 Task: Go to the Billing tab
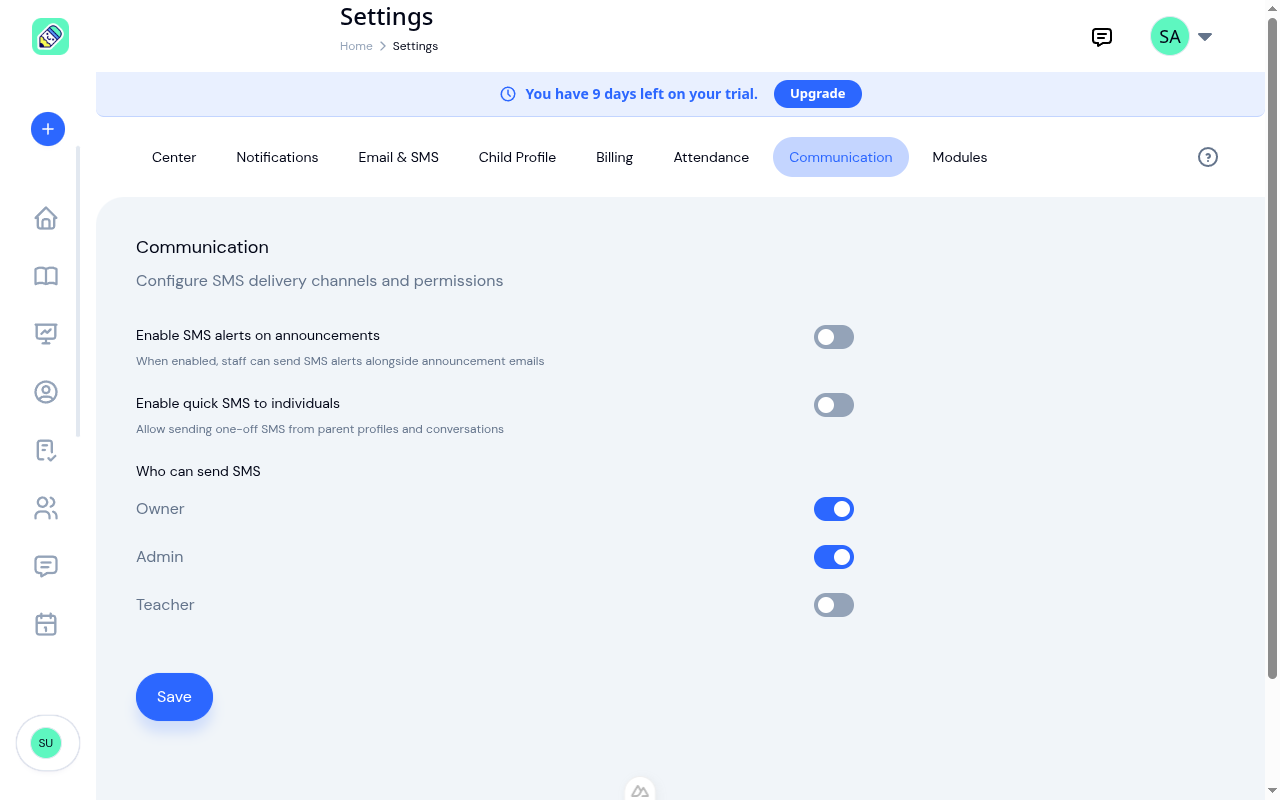[x=614, y=157]
